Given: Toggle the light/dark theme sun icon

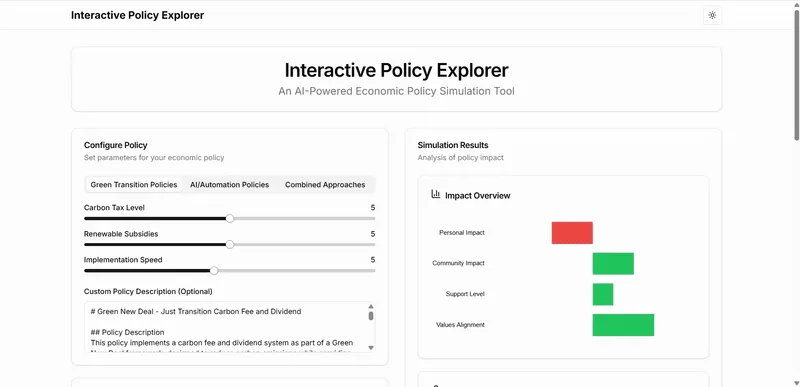Looking at the screenshot, I should click(x=712, y=15).
